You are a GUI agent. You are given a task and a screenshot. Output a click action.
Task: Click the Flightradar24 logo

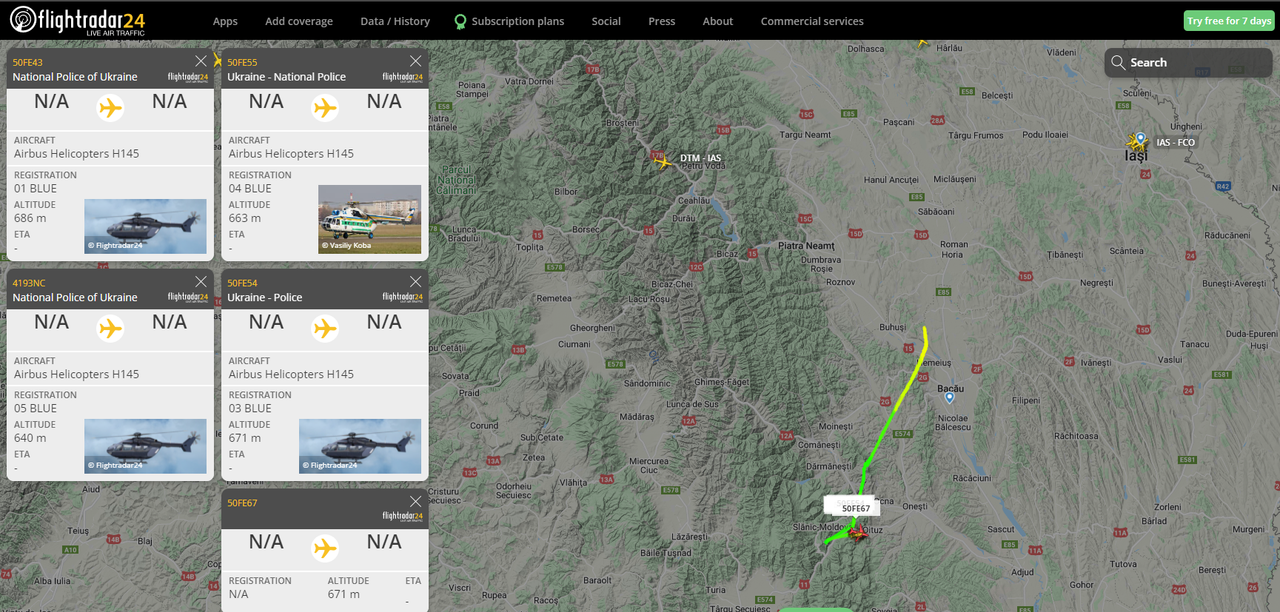coord(77,20)
